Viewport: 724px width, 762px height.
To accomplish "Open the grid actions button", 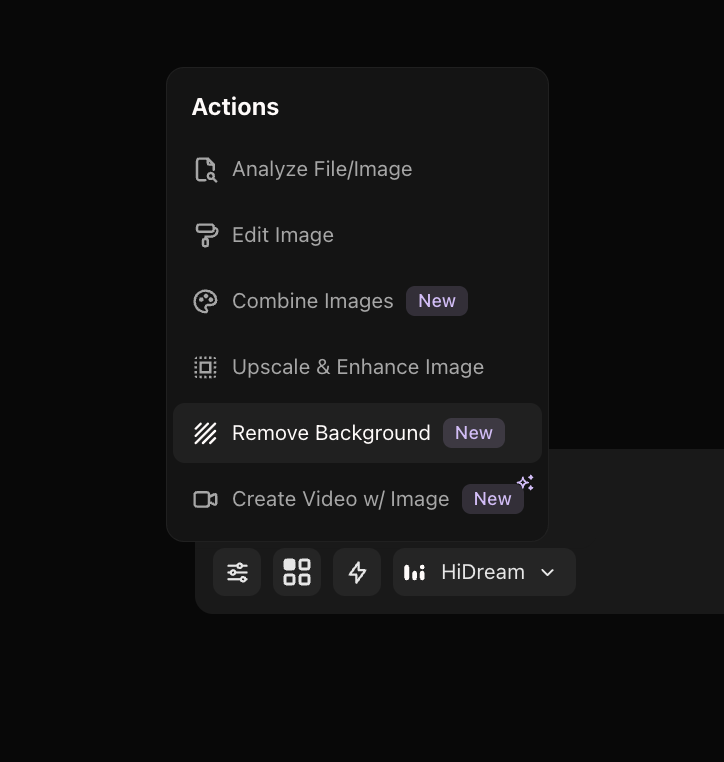I will click(x=297, y=572).
